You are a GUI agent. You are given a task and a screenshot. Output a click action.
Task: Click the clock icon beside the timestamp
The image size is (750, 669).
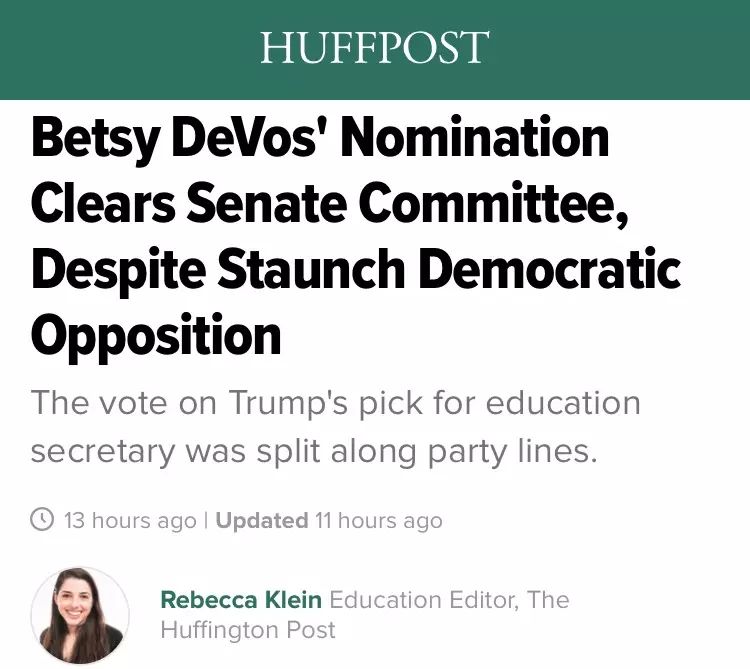click(42, 520)
